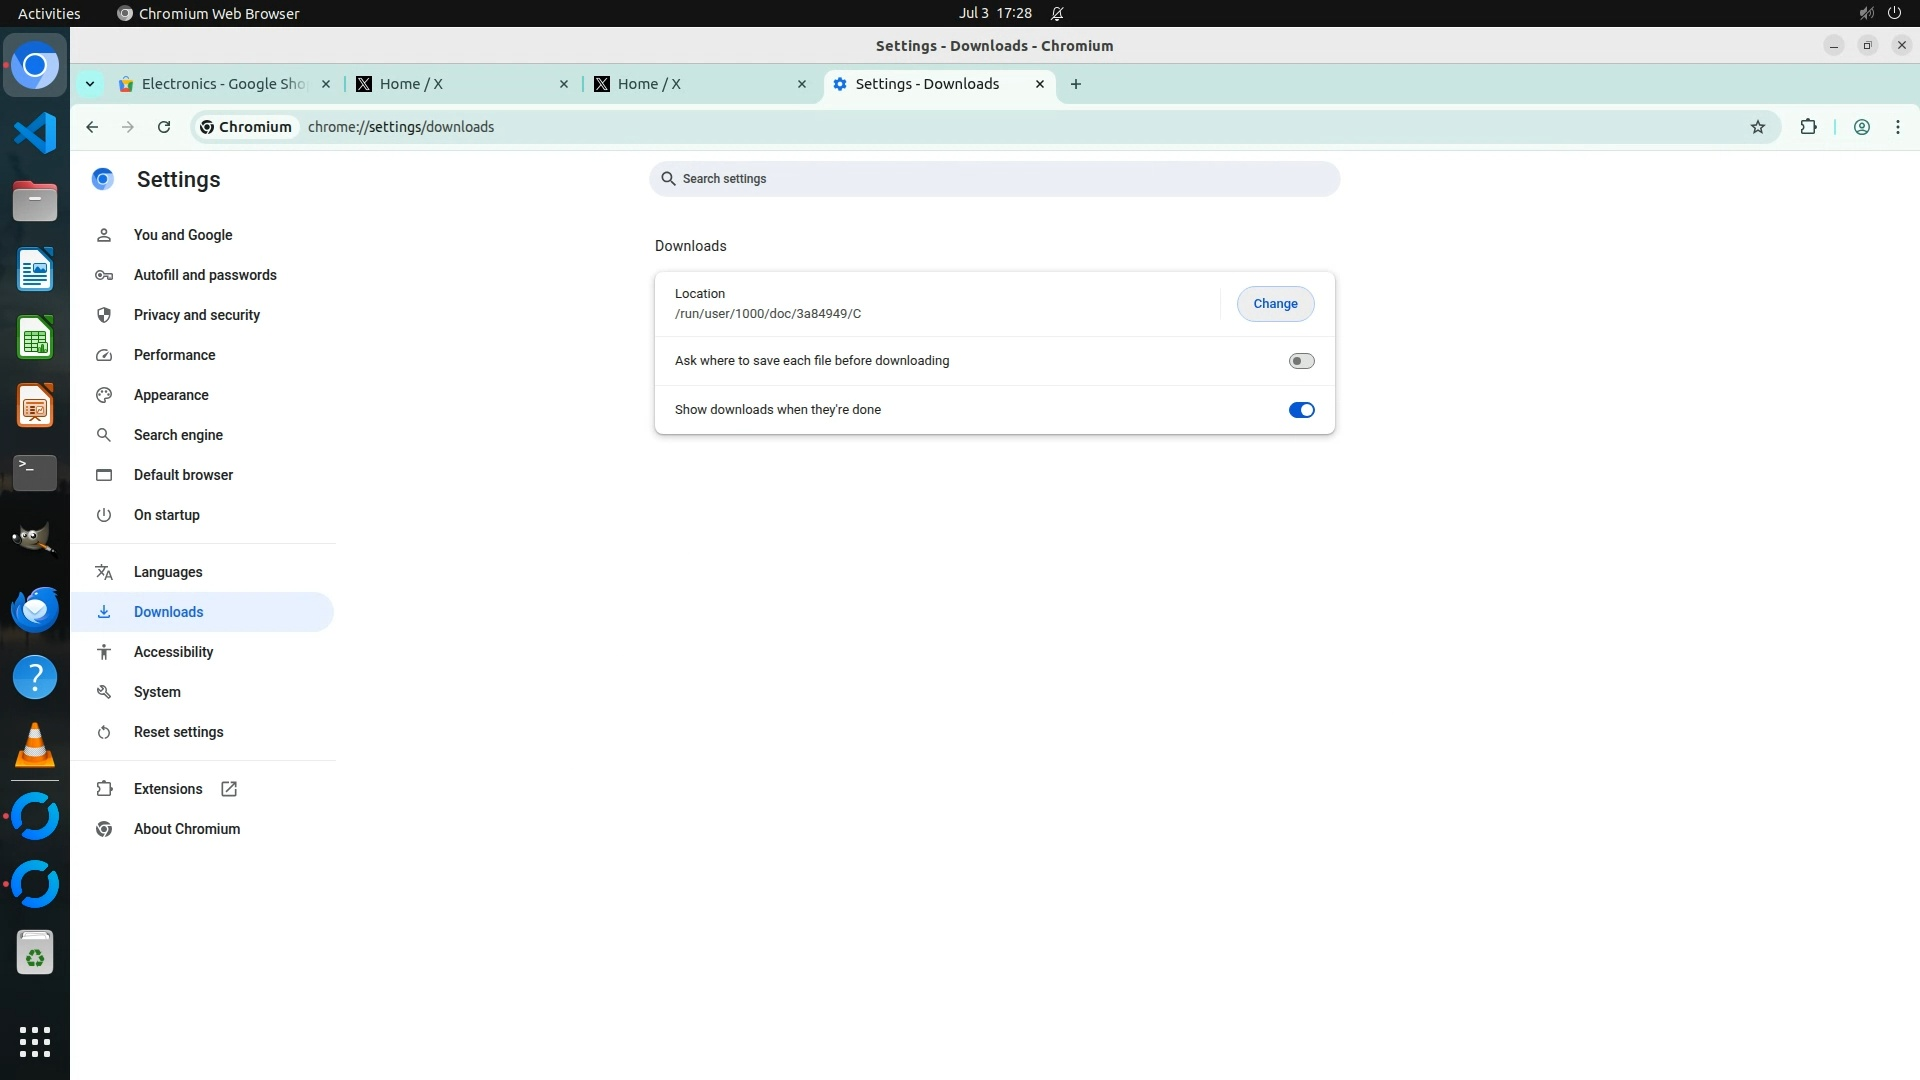The height and width of the screenshot is (1080, 1920).
Task: Reload the page
Action: (x=164, y=127)
